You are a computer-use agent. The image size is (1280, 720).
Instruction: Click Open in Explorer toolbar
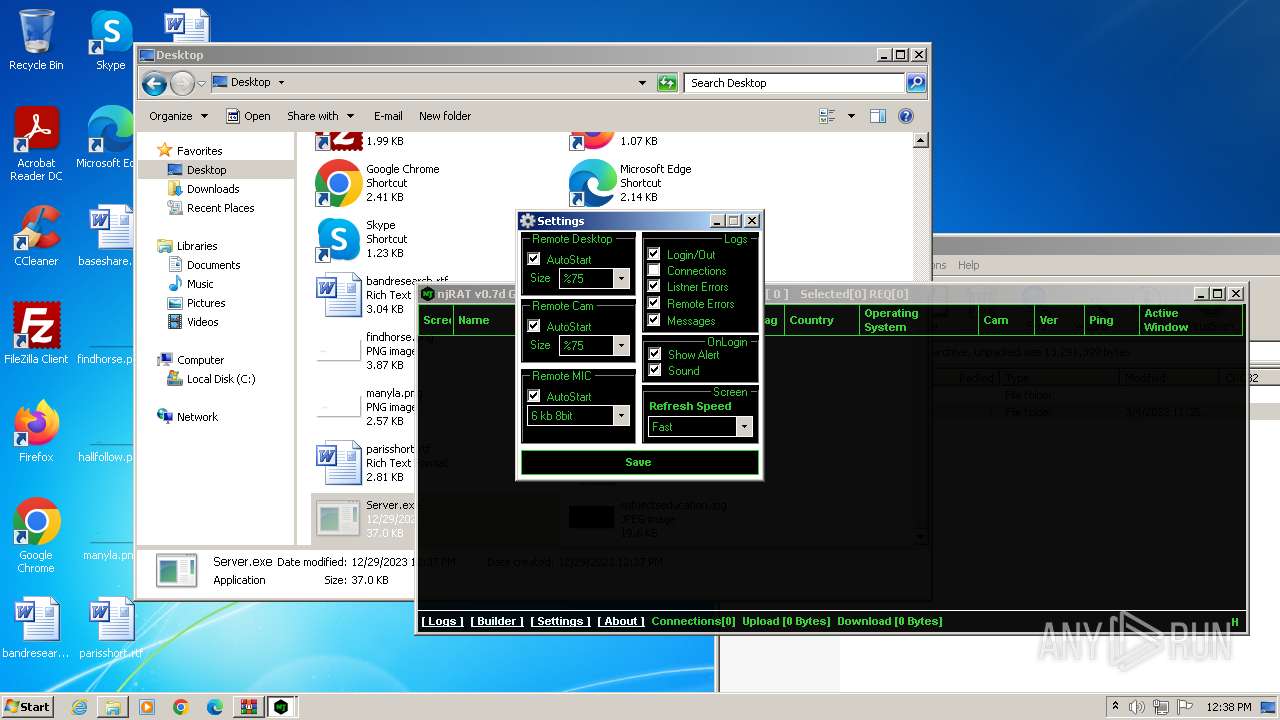point(248,116)
